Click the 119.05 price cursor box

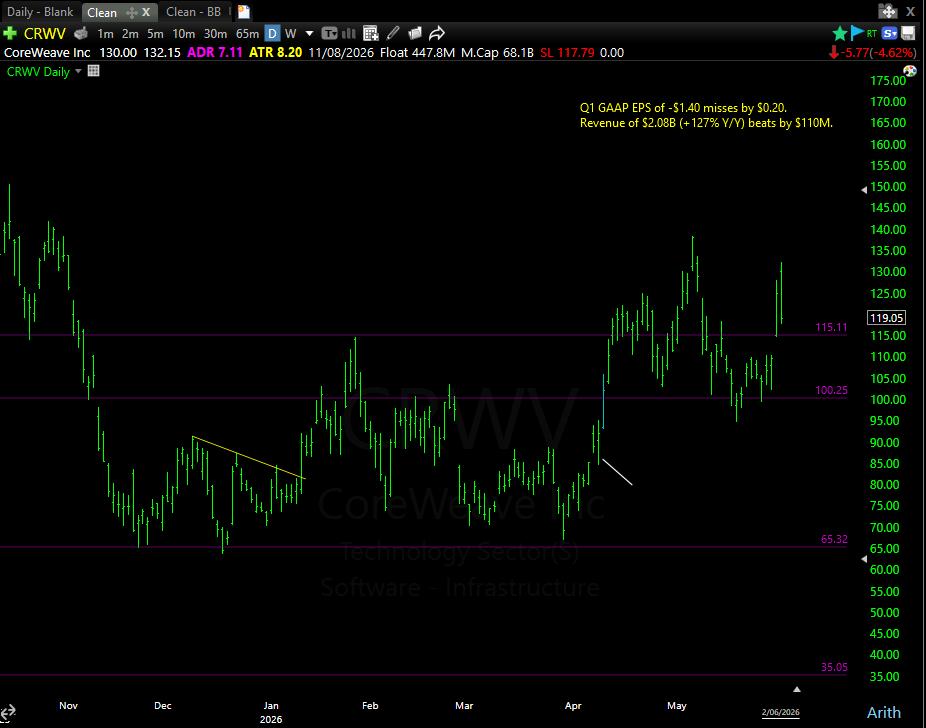tap(886, 318)
